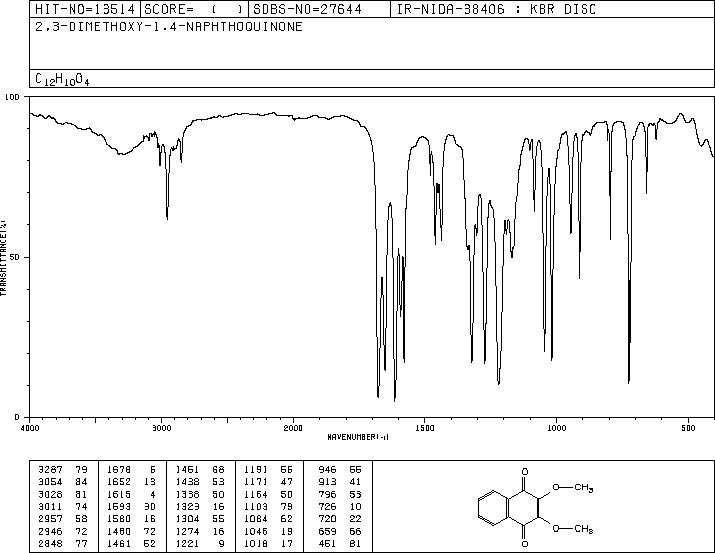This screenshot has height=553, width=715.
Task: Click transmittance value 84 beside 3054
Action: click(x=80, y=482)
